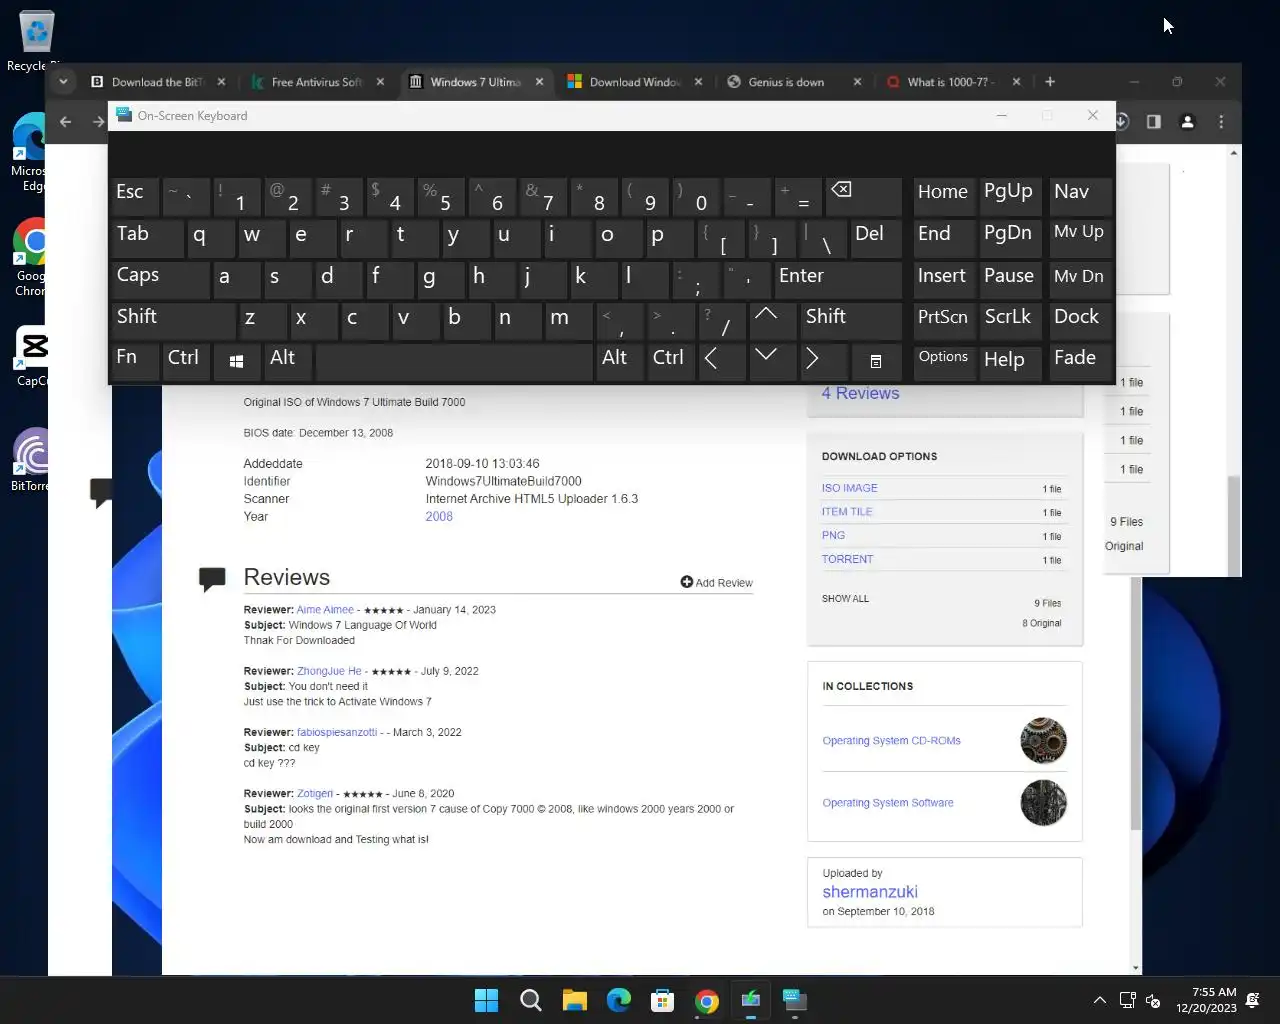
Task: Open the clock and date in taskbar
Action: tap(1206, 1000)
